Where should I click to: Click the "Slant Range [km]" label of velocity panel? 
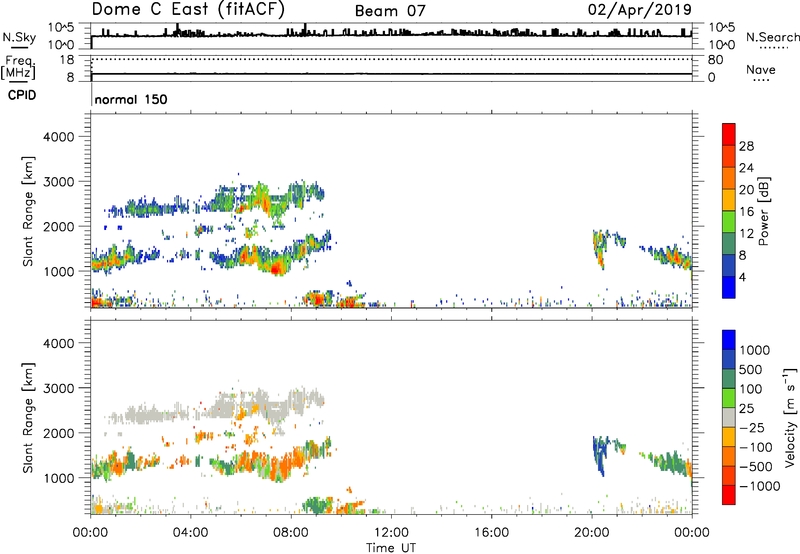coord(28,418)
